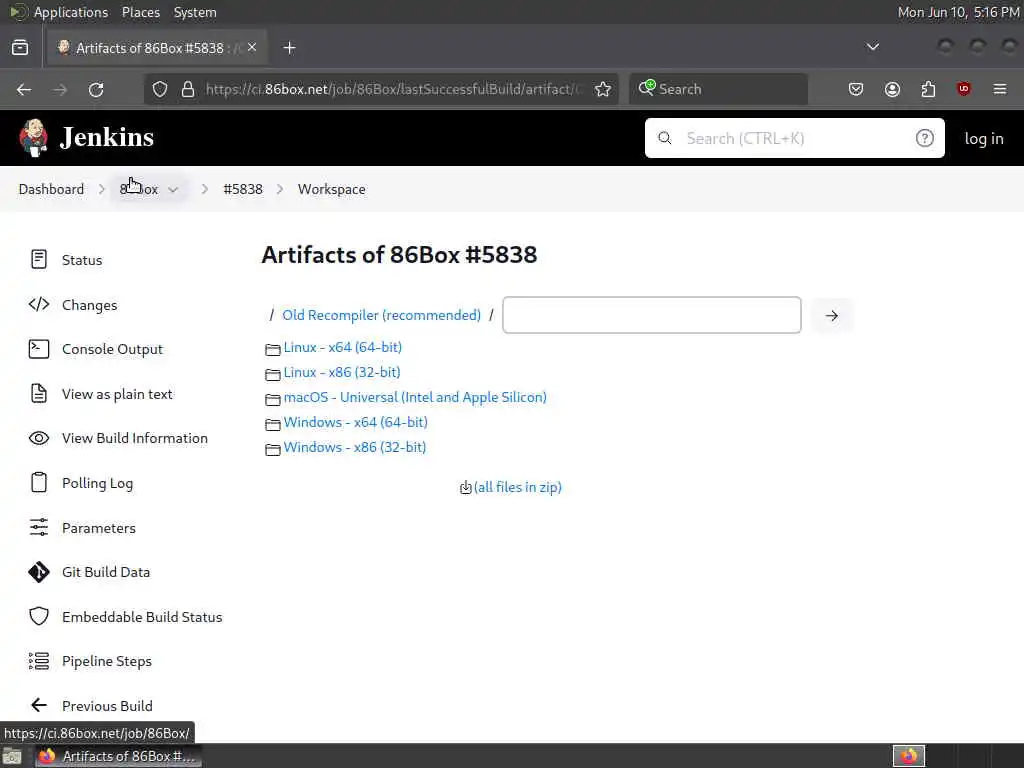Click the Linux x64 folder icon
1024x768 pixels.
272,349
